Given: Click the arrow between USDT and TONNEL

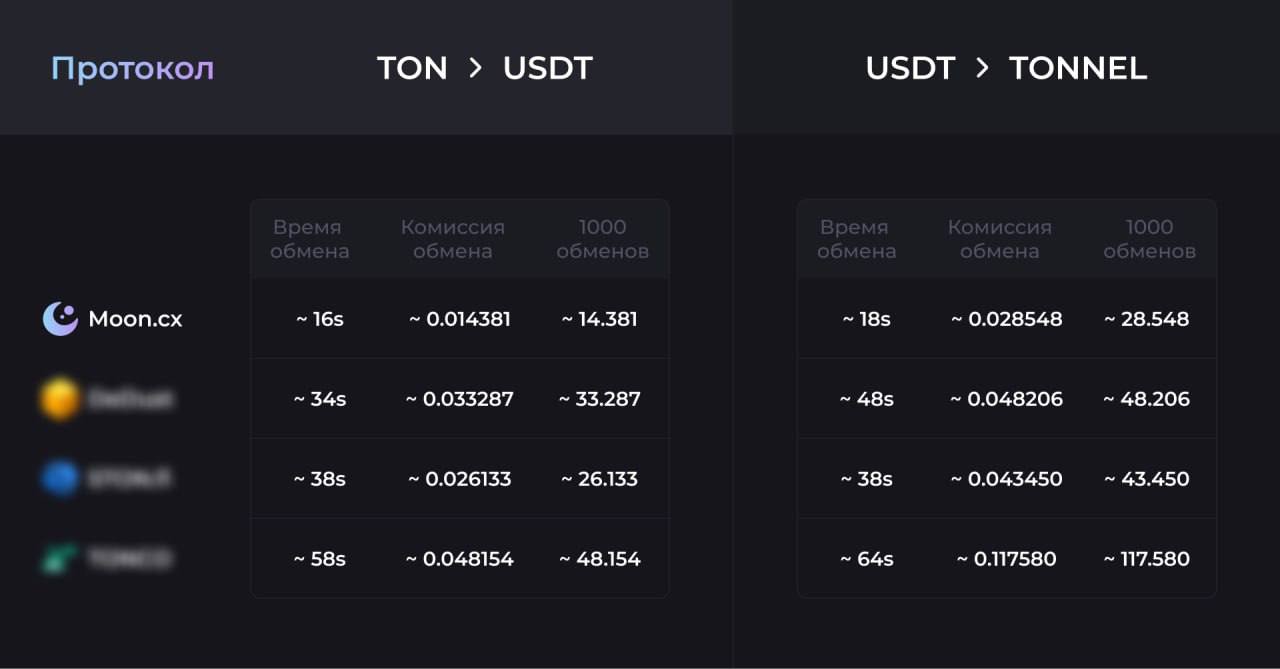Looking at the screenshot, I should (x=982, y=68).
